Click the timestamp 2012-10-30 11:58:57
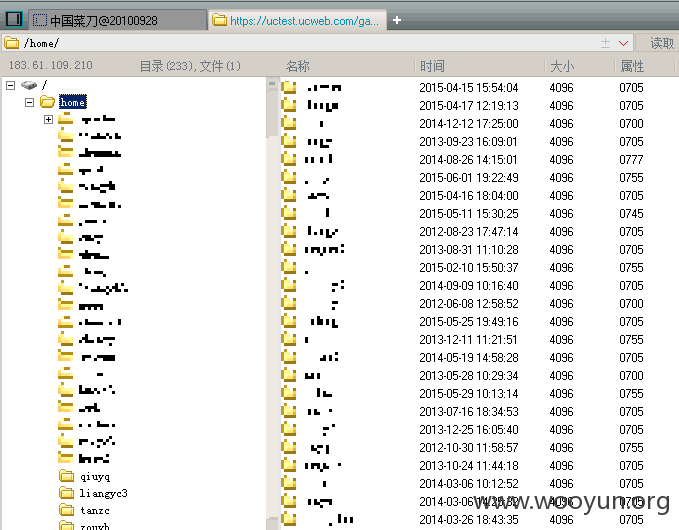Screen dimensions: 679x530 (x=469, y=447)
